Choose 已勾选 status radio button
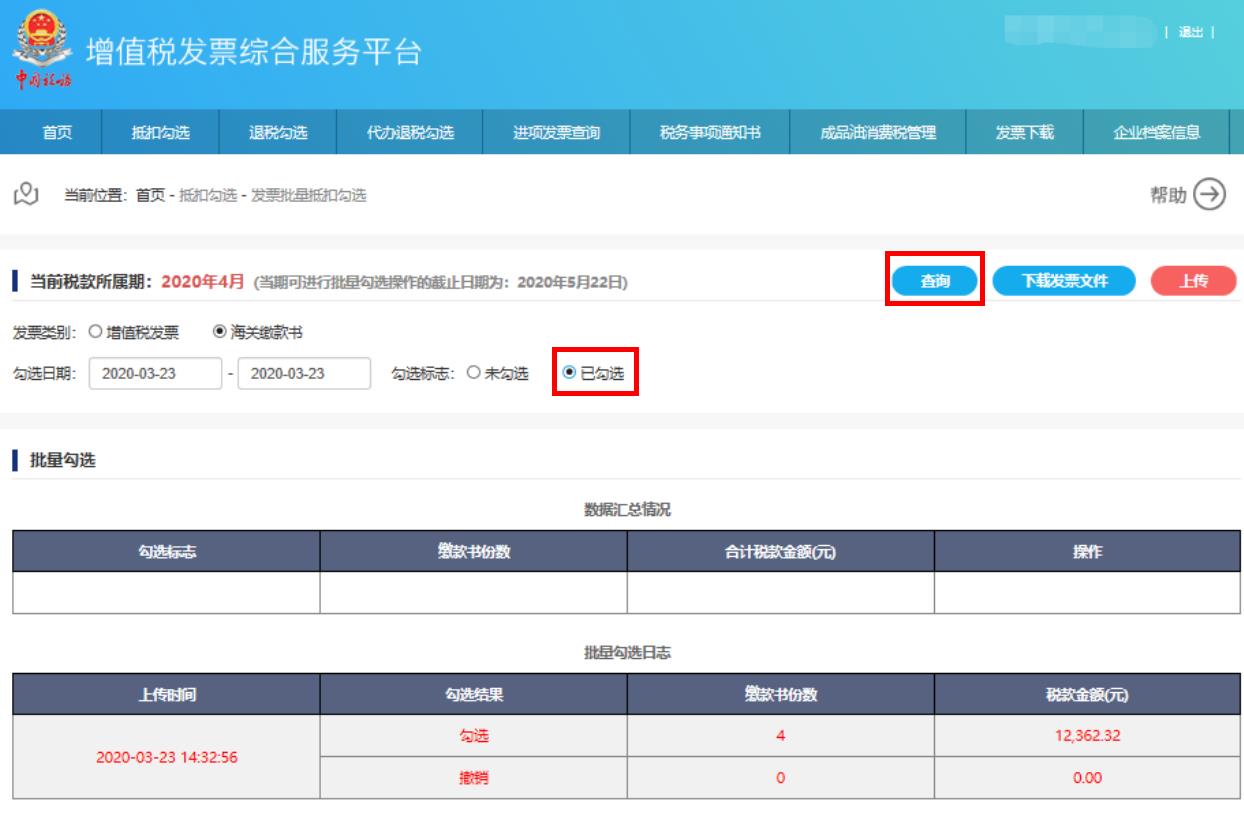The height and width of the screenshot is (814, 1244). coord(570,372)
